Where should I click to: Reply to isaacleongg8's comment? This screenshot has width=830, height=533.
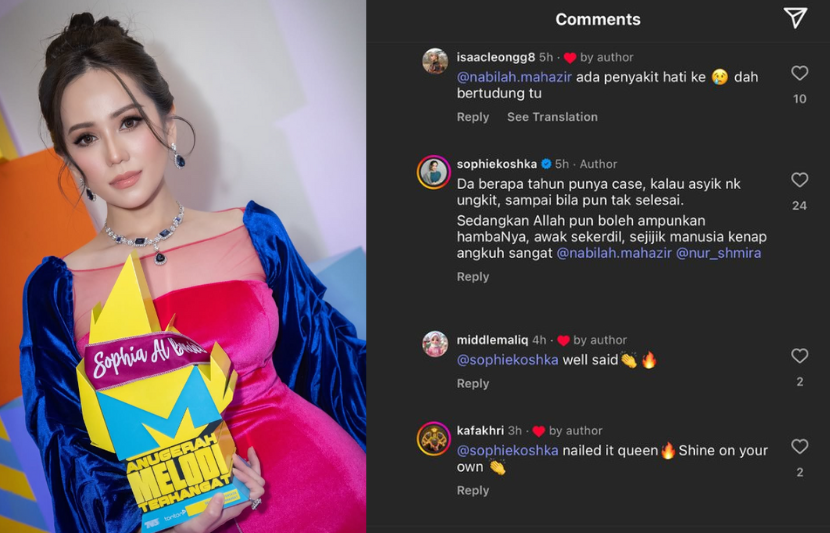tap(473, 117)
